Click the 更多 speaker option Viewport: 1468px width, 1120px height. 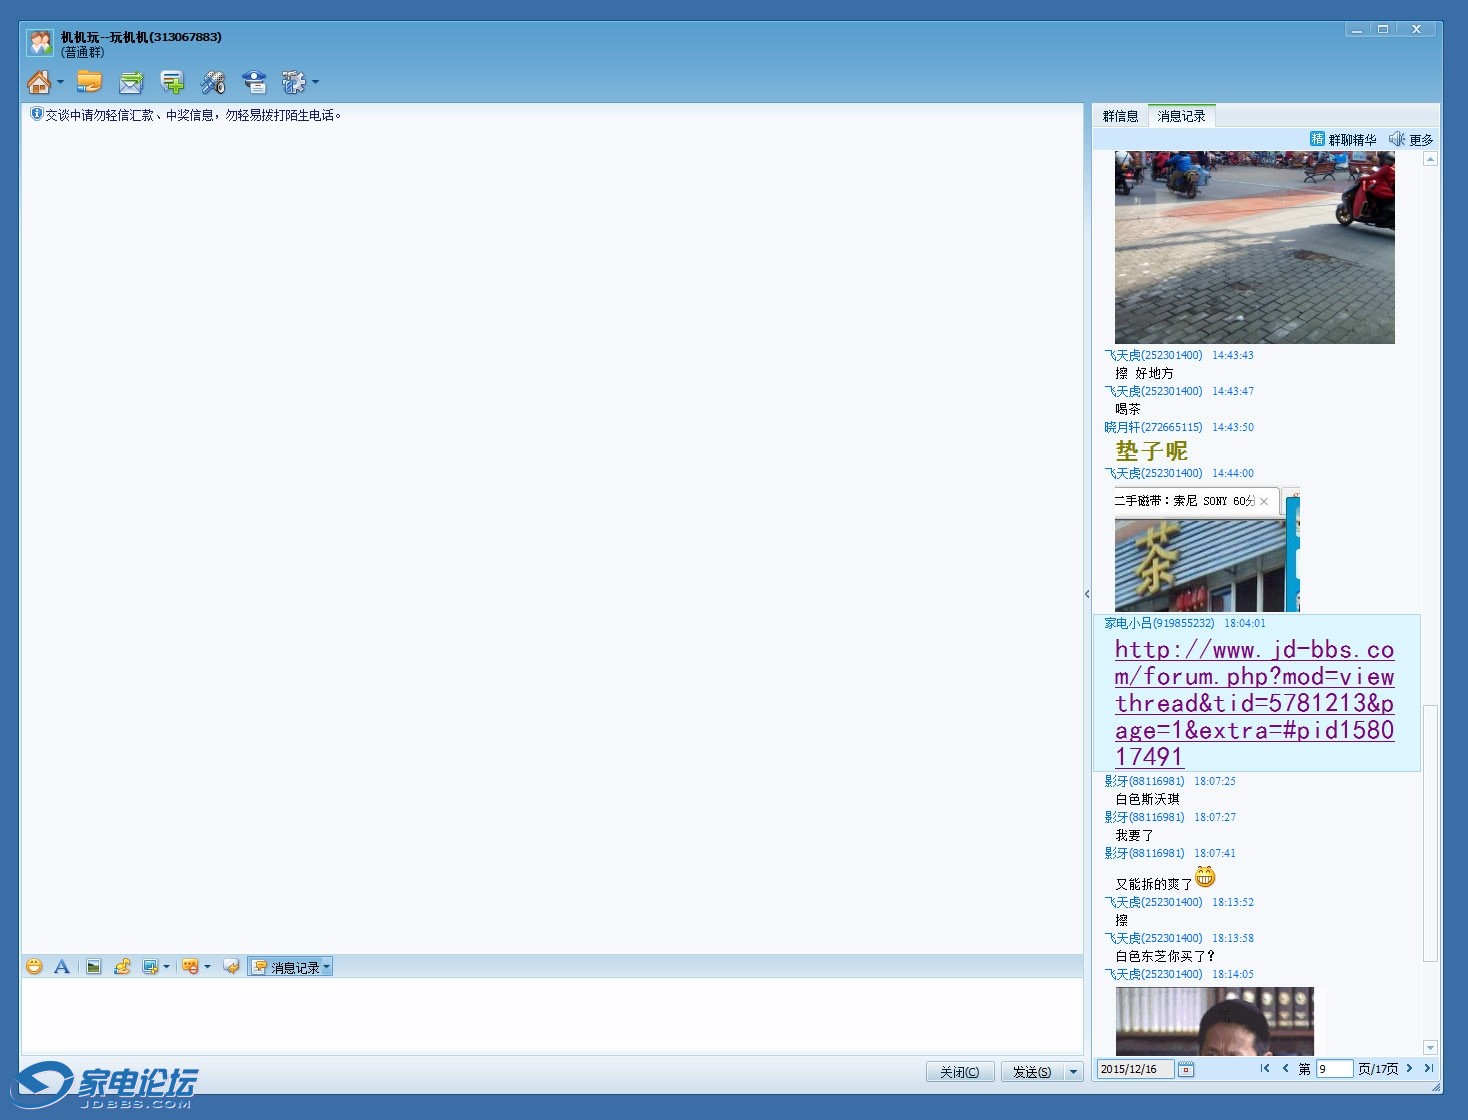coord(1411,139)
